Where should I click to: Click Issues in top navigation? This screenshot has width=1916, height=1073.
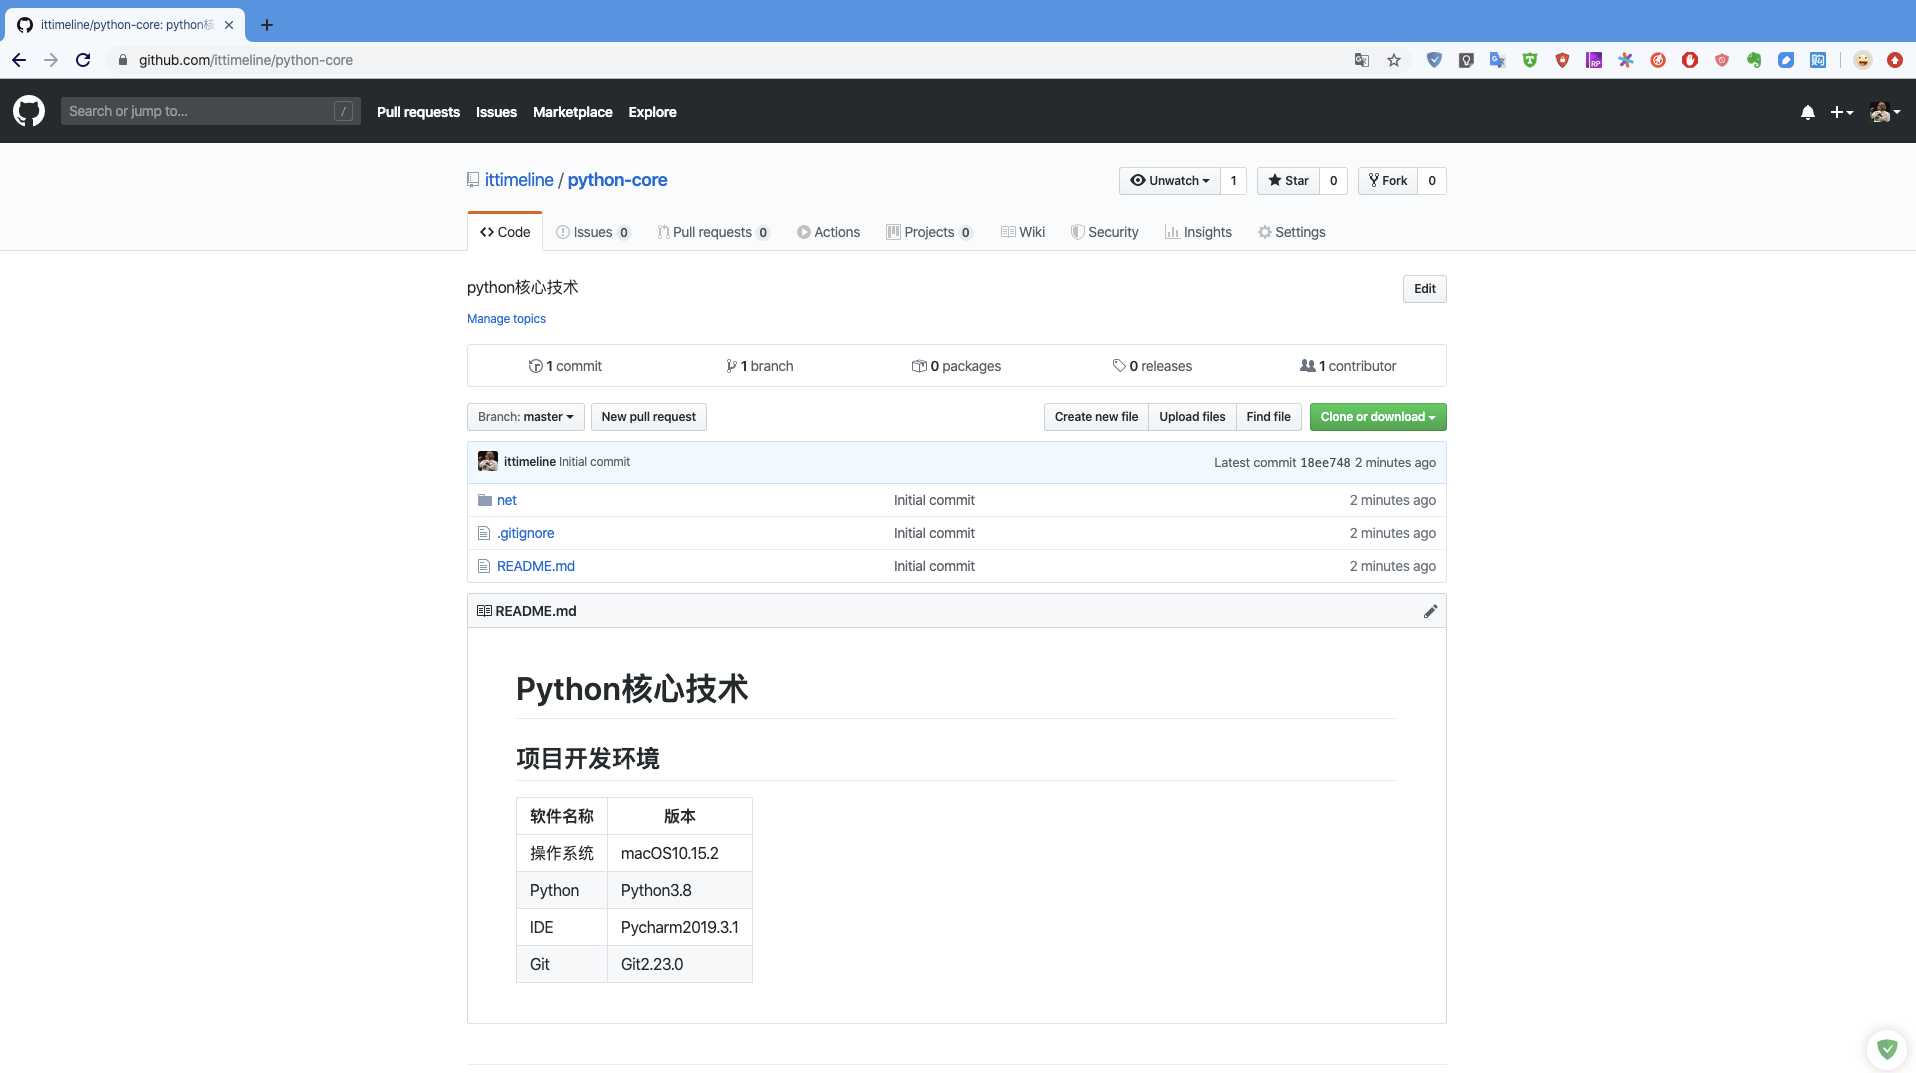click(496, 112)
